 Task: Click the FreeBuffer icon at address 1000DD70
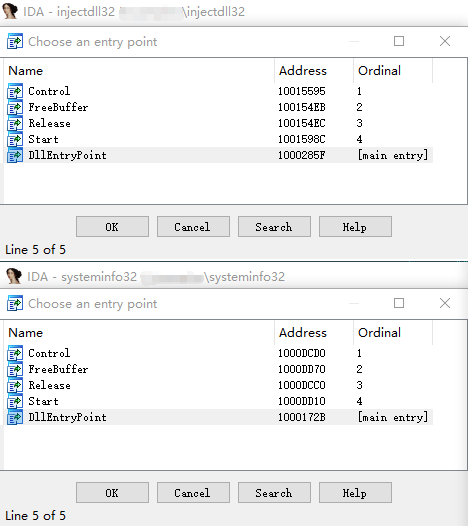pos(15,369)
